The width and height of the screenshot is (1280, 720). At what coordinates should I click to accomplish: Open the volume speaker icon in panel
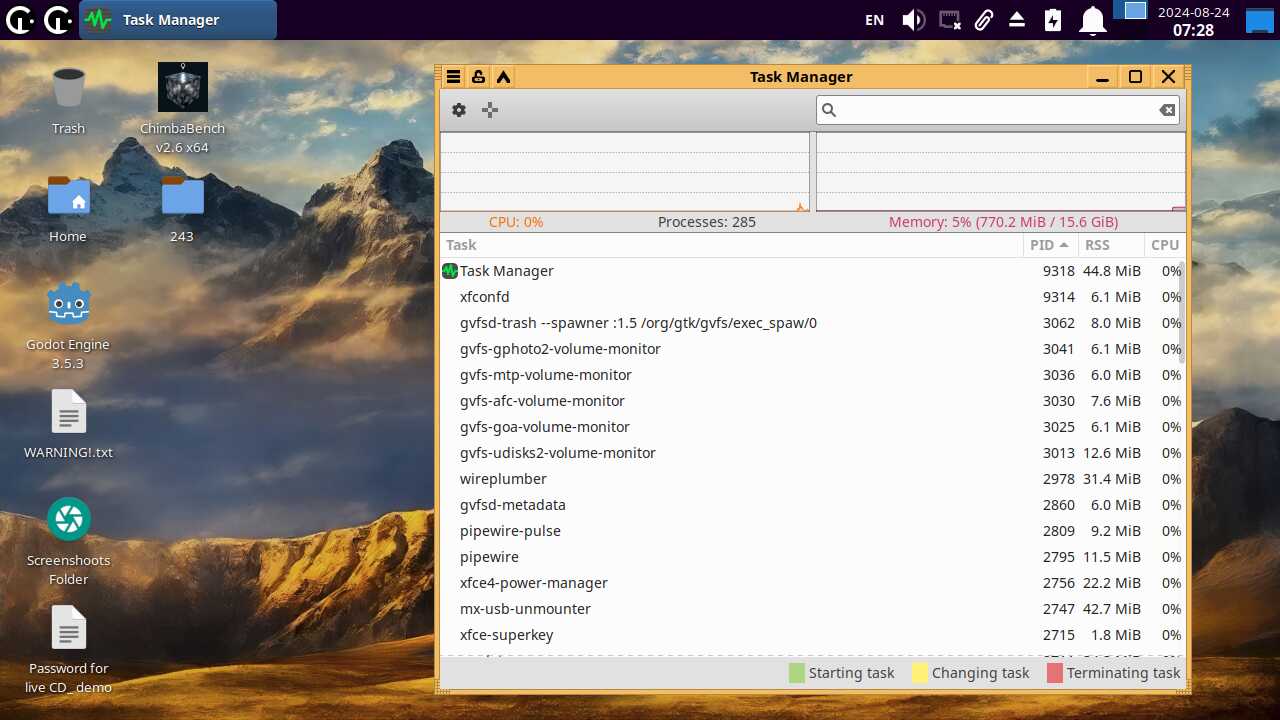click(913, 20)
